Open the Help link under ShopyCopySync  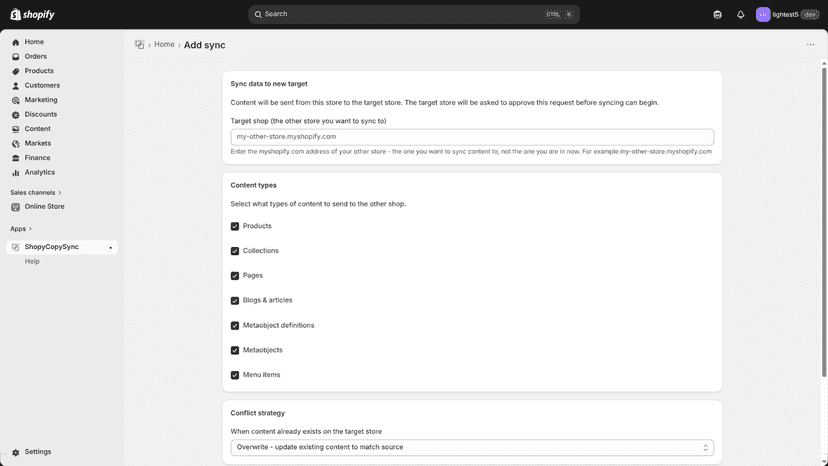click(x=32, y=262)
